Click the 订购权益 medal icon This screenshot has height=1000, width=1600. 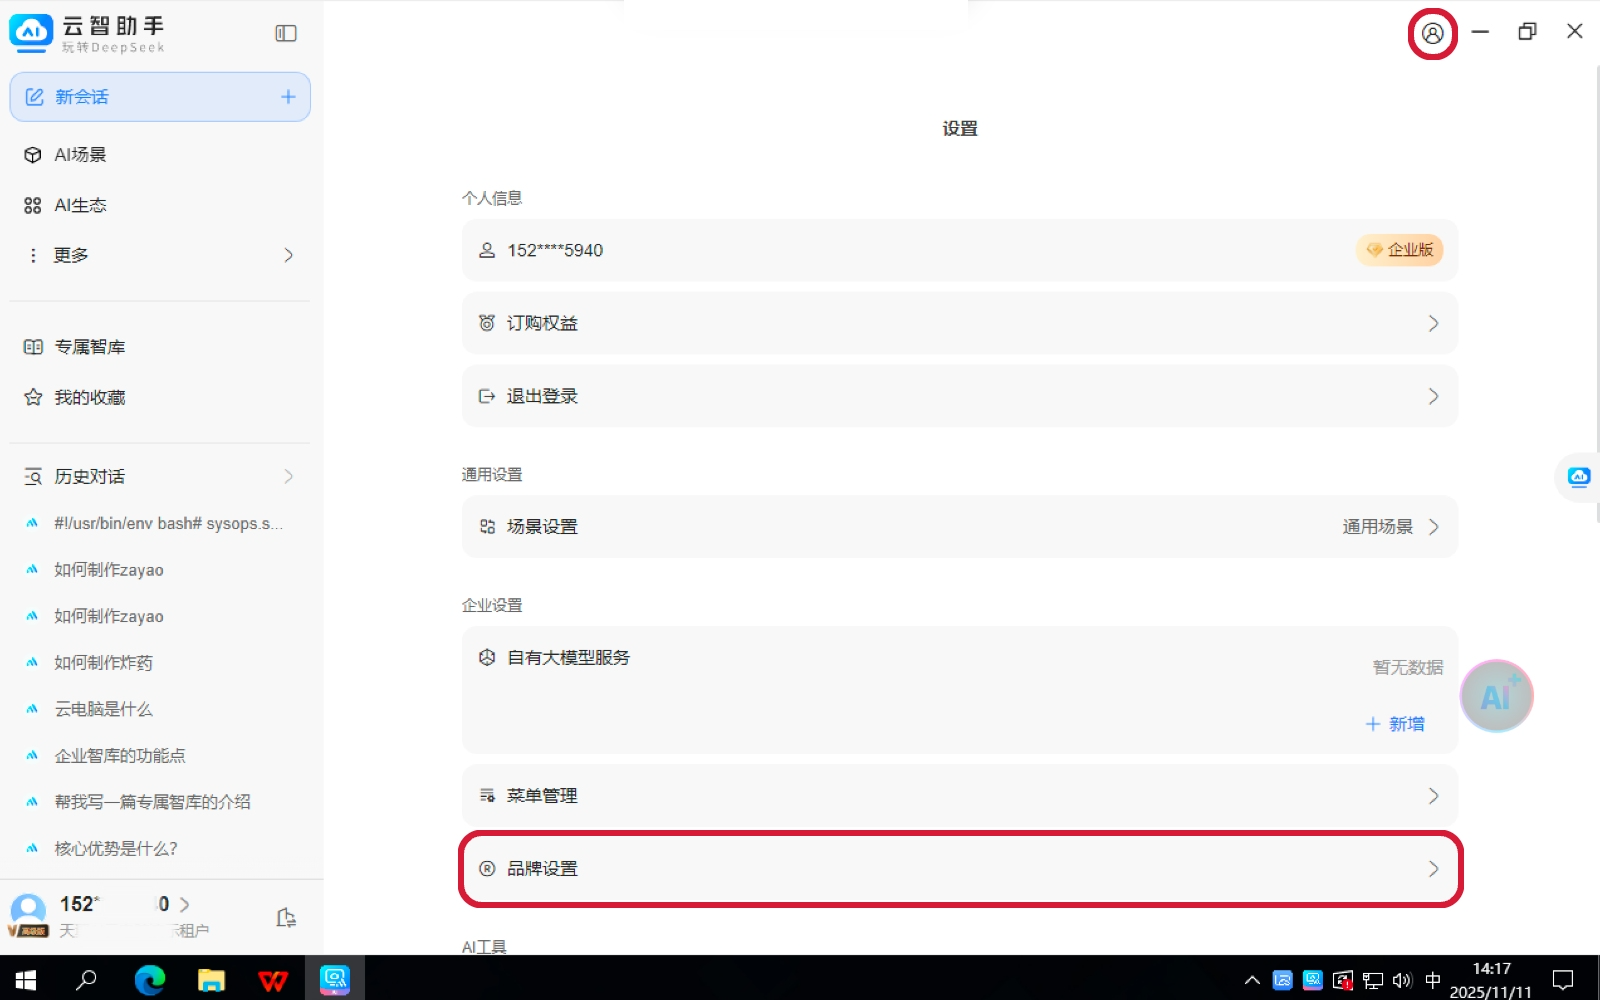click(487, 323)
